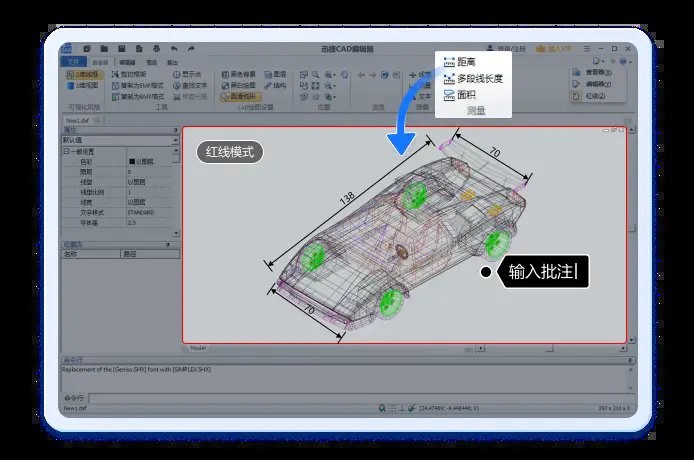Collapse the 一般设置 general settings group
694x460 pixels.
[x=66, y=151]
